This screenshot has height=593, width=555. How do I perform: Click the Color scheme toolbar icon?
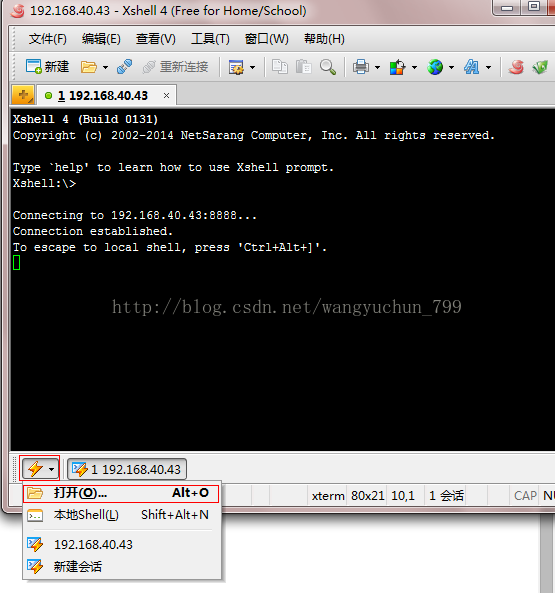pyautogui.click(x=397, y=67)
